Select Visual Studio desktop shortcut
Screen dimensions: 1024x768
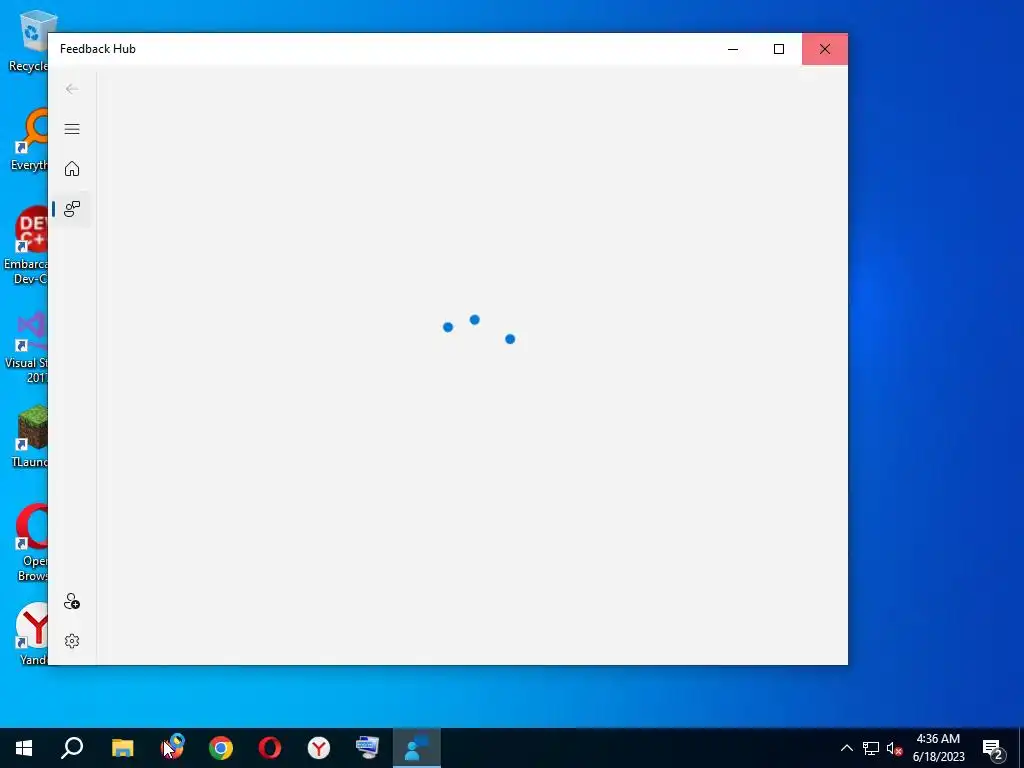click(26, 346)
